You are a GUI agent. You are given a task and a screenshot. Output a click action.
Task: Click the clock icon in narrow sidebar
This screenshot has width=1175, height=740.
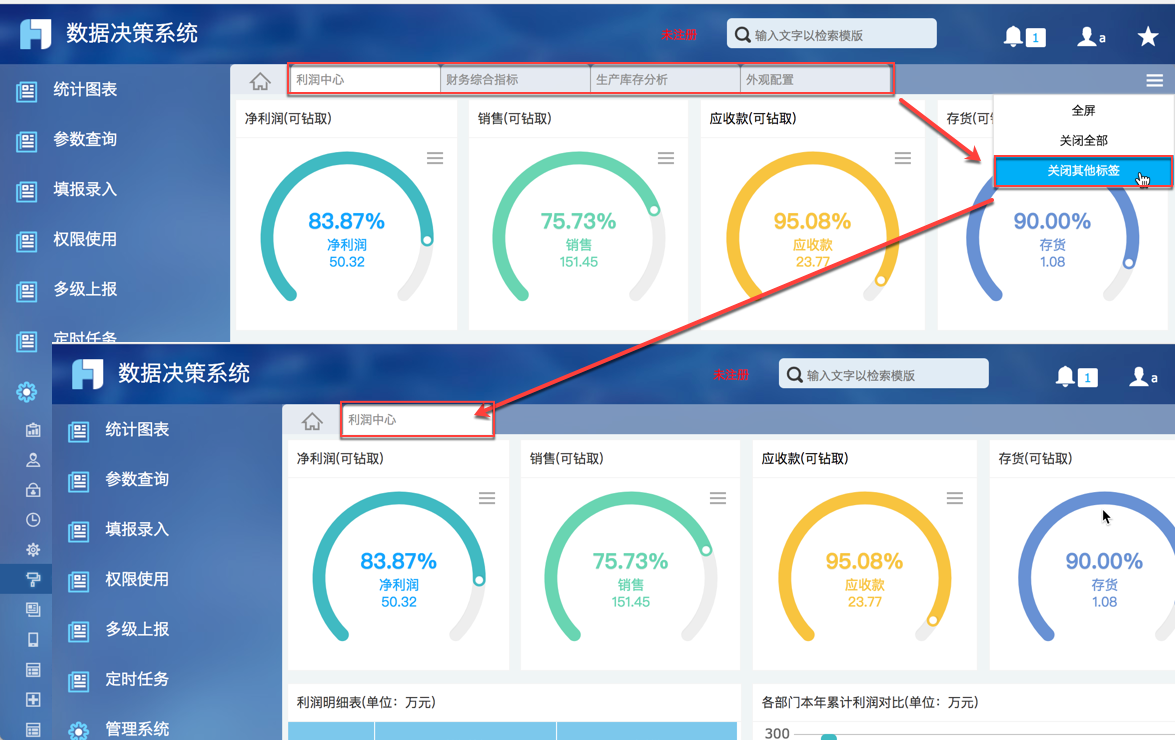[x=33, y=520]
